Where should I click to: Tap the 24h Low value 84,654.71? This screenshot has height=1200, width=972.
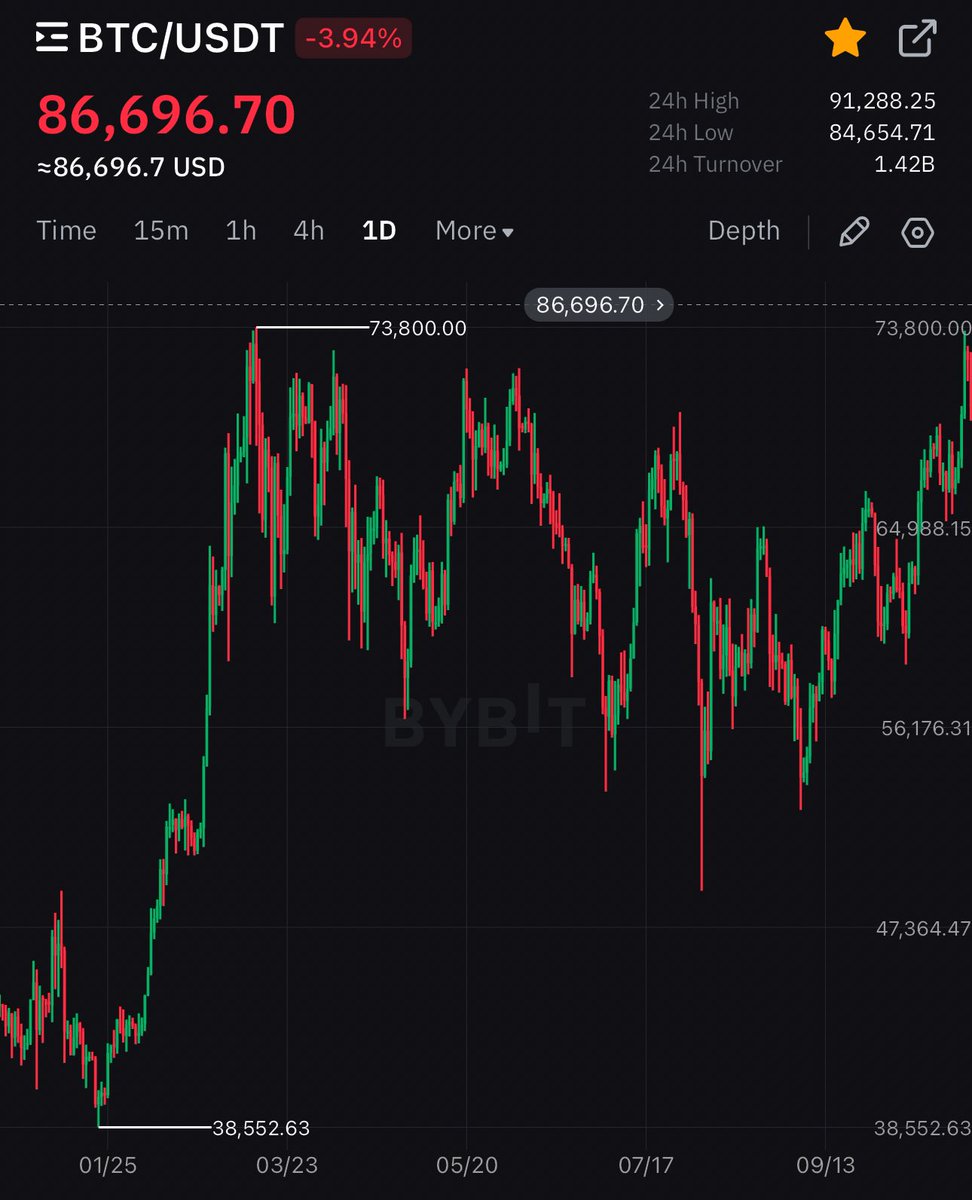coord(882,133)
